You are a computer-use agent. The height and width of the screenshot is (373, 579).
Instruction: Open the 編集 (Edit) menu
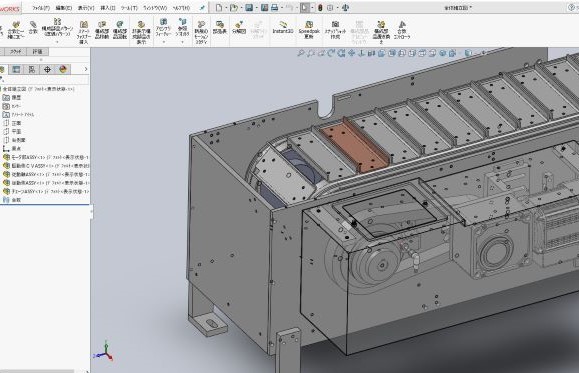coord(64,8)
